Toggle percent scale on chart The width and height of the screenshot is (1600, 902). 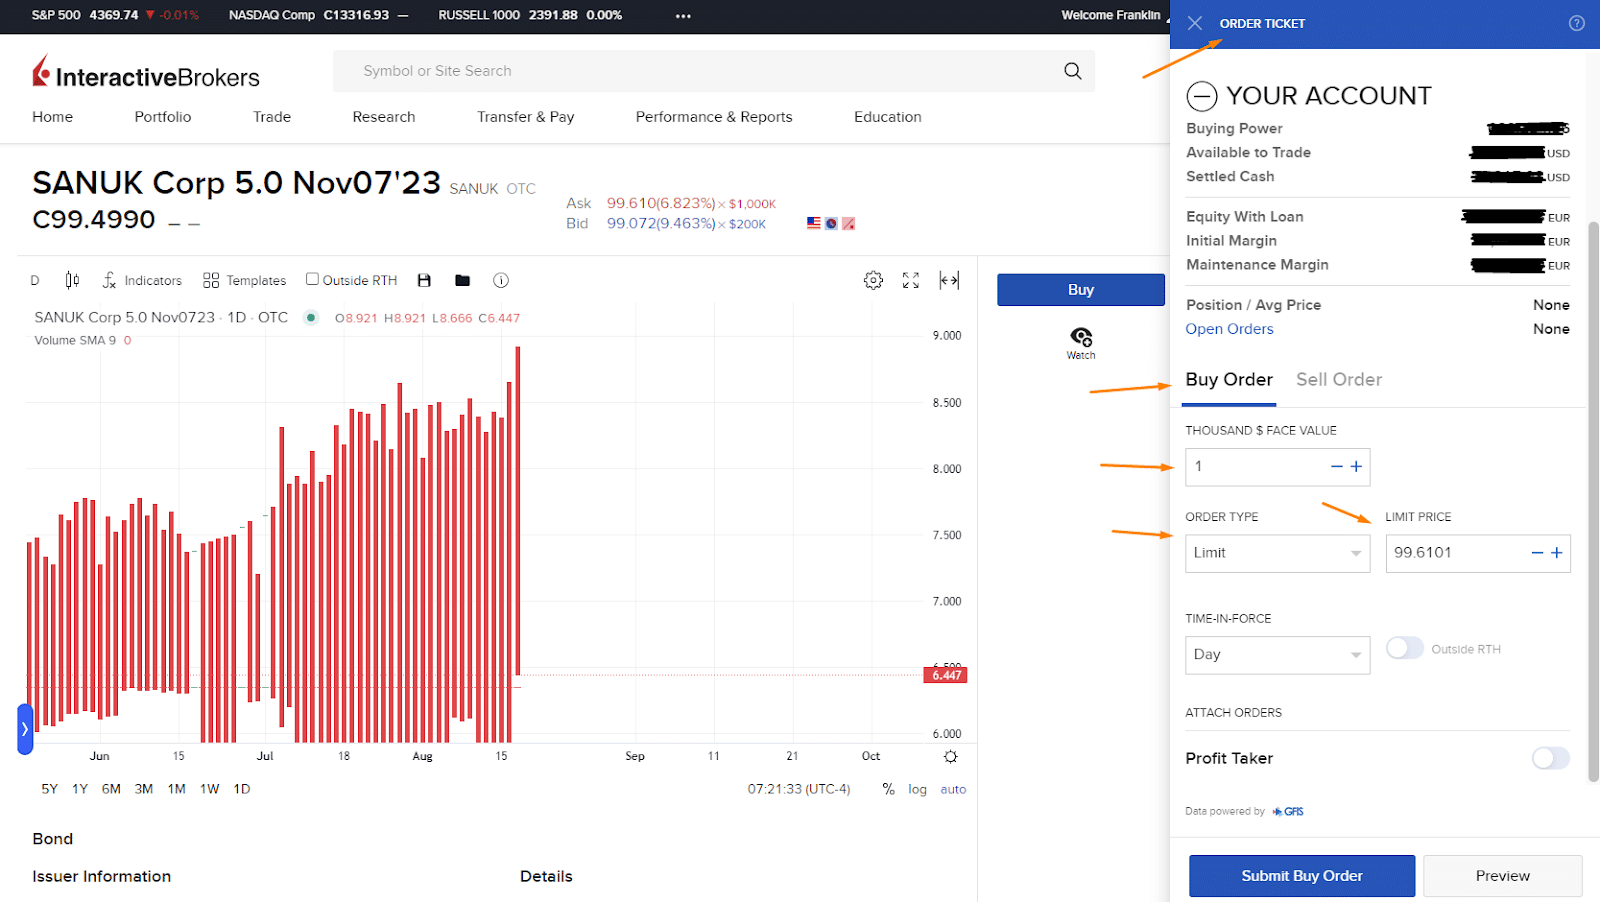[x=888, y=789]
